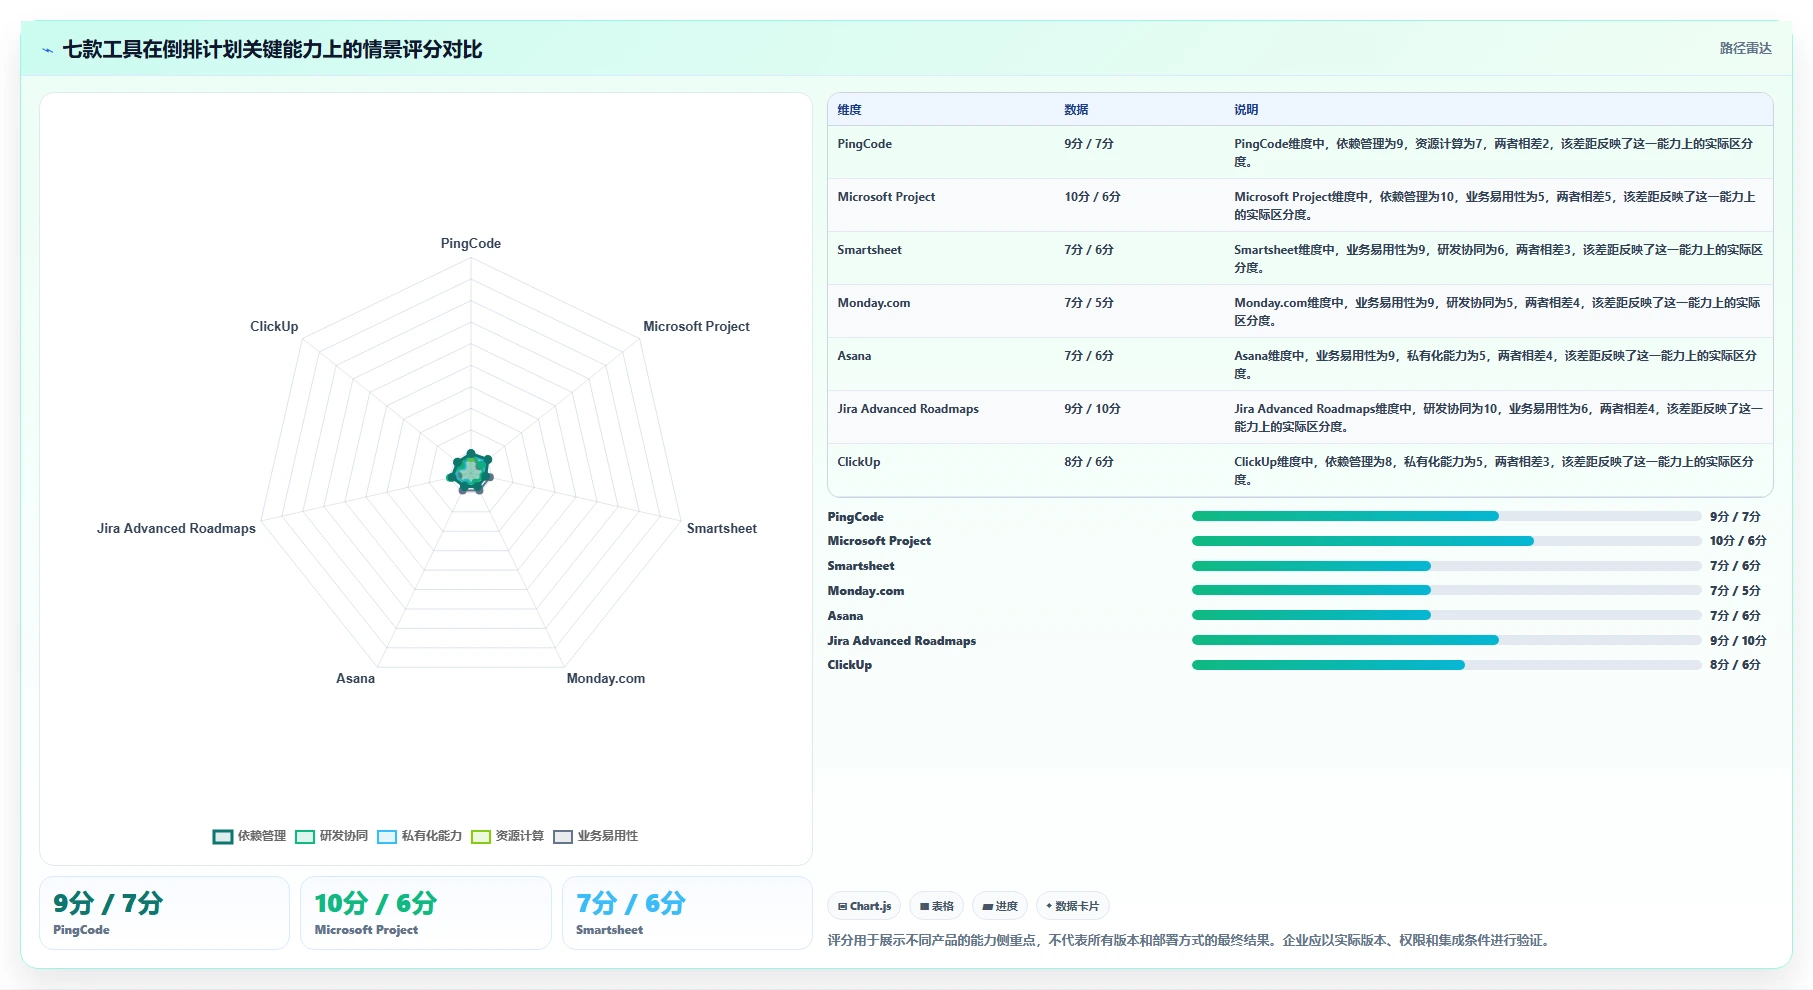This screenshot has height=990, width=1813.
Task: Click the Monday.com axis label on radar
Action: point(605,678)
